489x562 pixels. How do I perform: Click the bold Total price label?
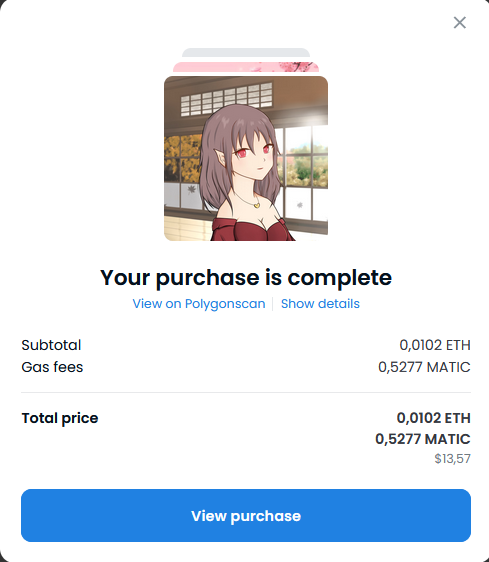[60, 418]
